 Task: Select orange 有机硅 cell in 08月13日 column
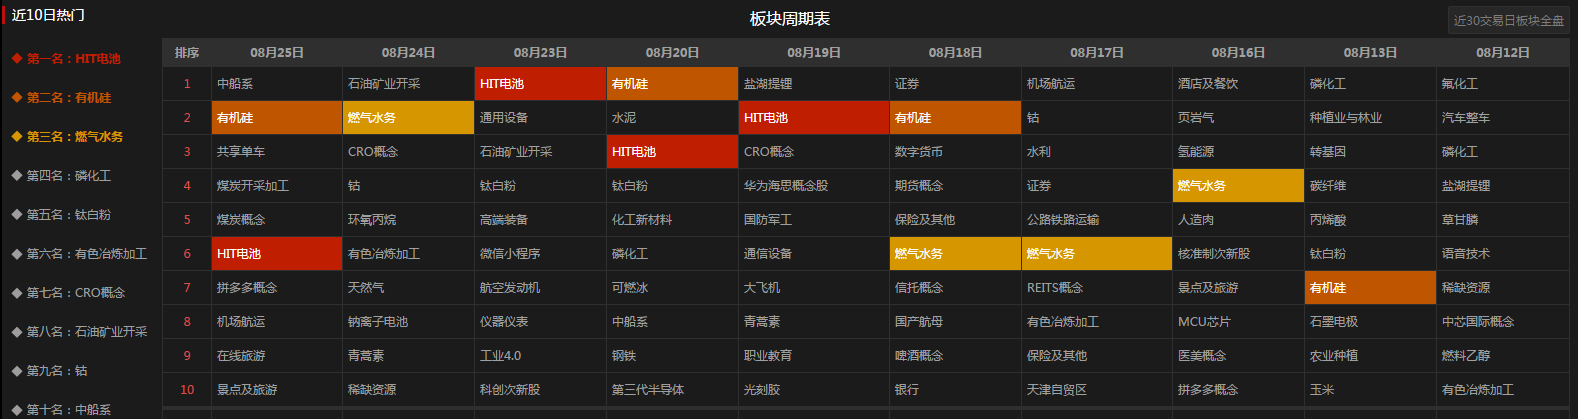[x=1370, y=288]
